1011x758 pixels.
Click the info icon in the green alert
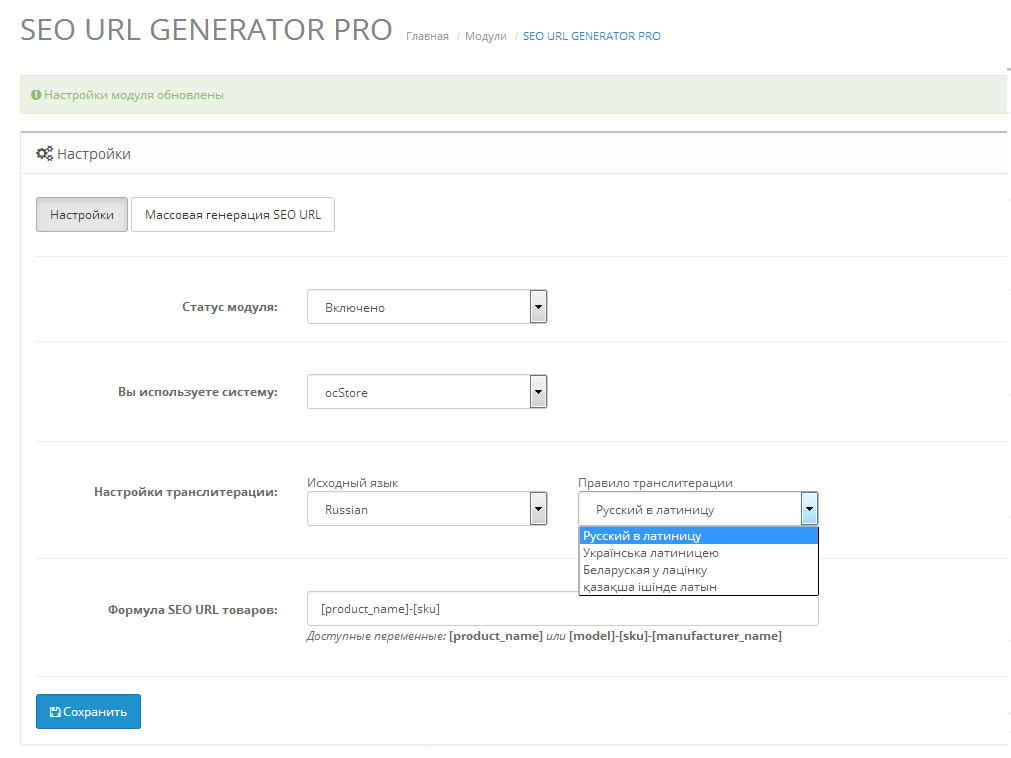36,92
